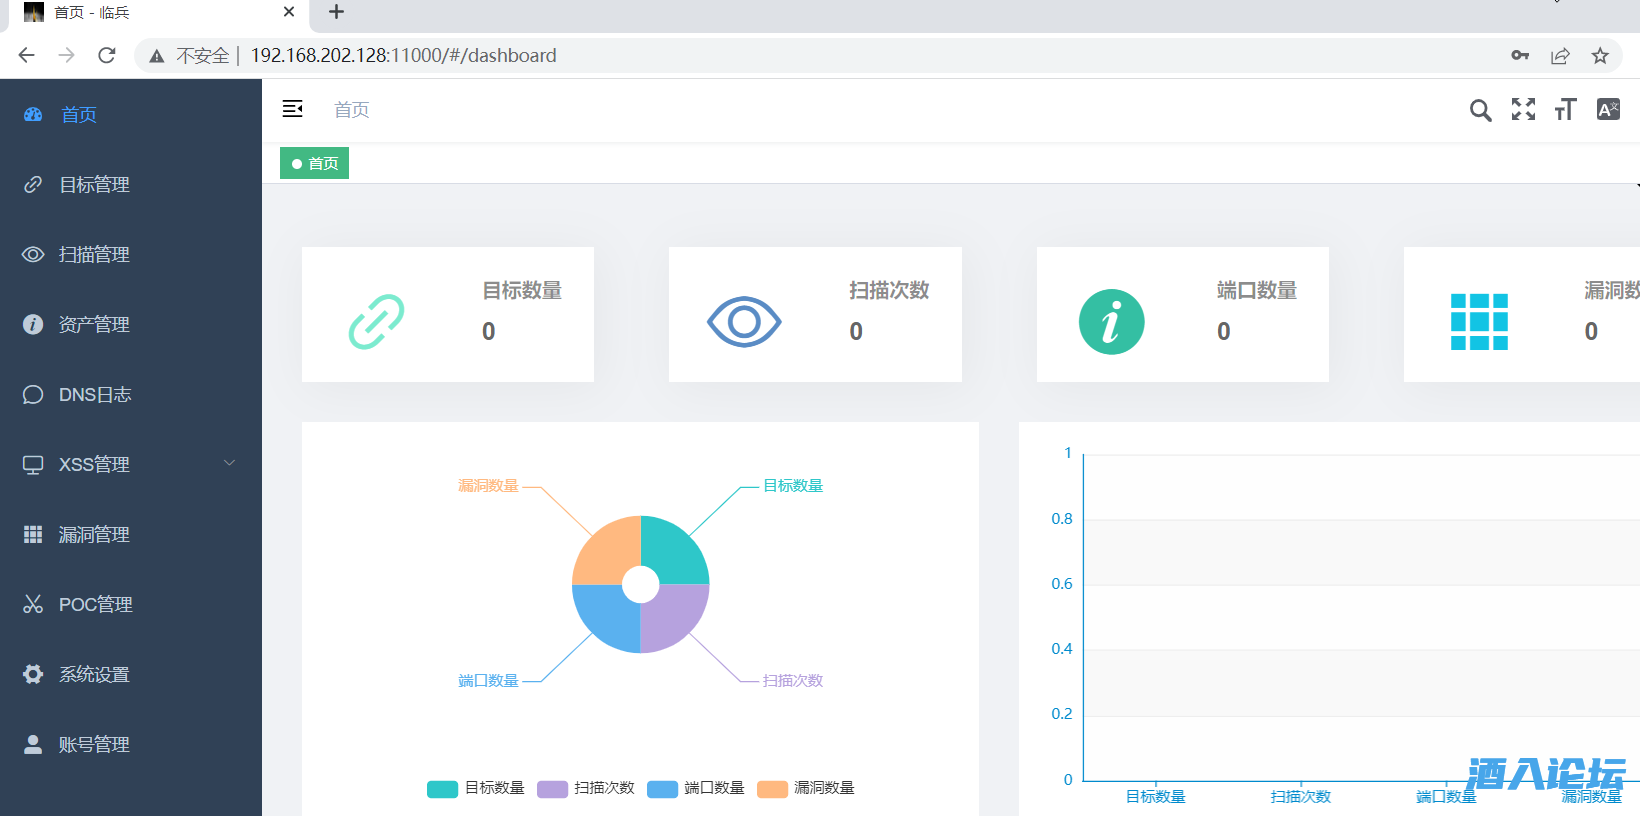Click the 首页 breadcrumb link
This screenshot has width=1640, height=816.
coord(351,110)
